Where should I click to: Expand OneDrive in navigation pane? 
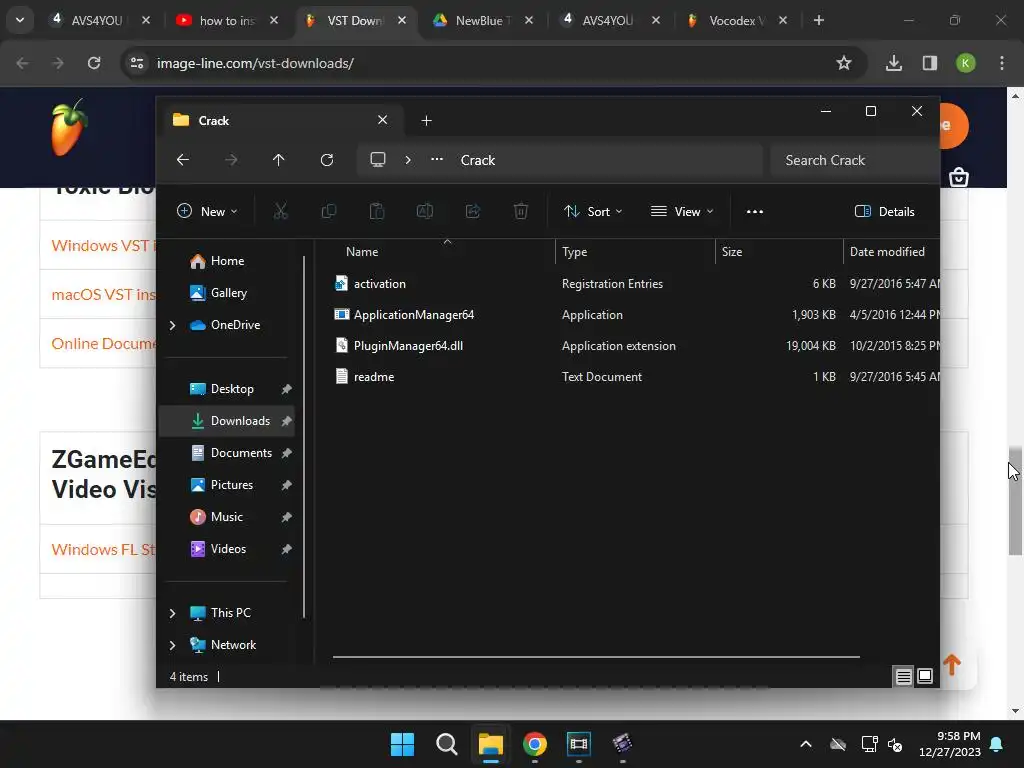172,325
